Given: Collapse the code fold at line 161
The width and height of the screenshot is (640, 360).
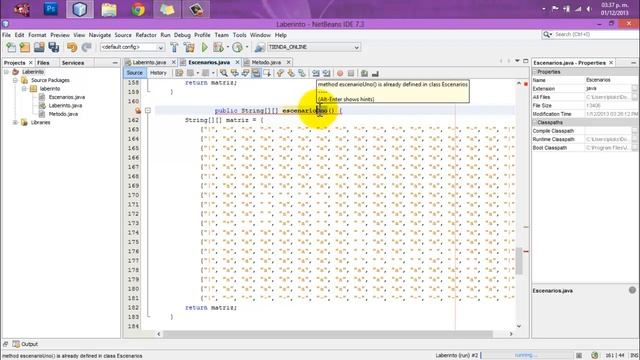Looking at the screenshot, I should click(x=148, y=111).
